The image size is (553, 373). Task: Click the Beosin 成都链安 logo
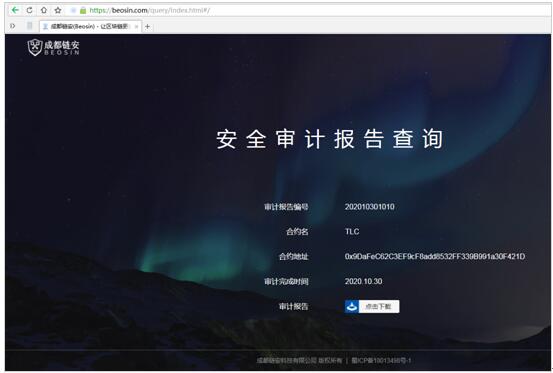54,47
